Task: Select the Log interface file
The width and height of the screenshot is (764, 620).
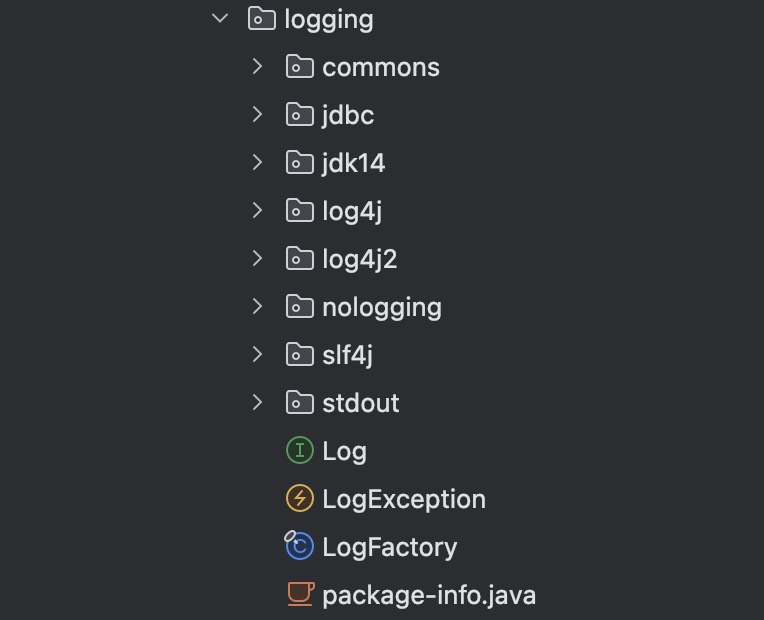Action: click(x=344, y=451)
